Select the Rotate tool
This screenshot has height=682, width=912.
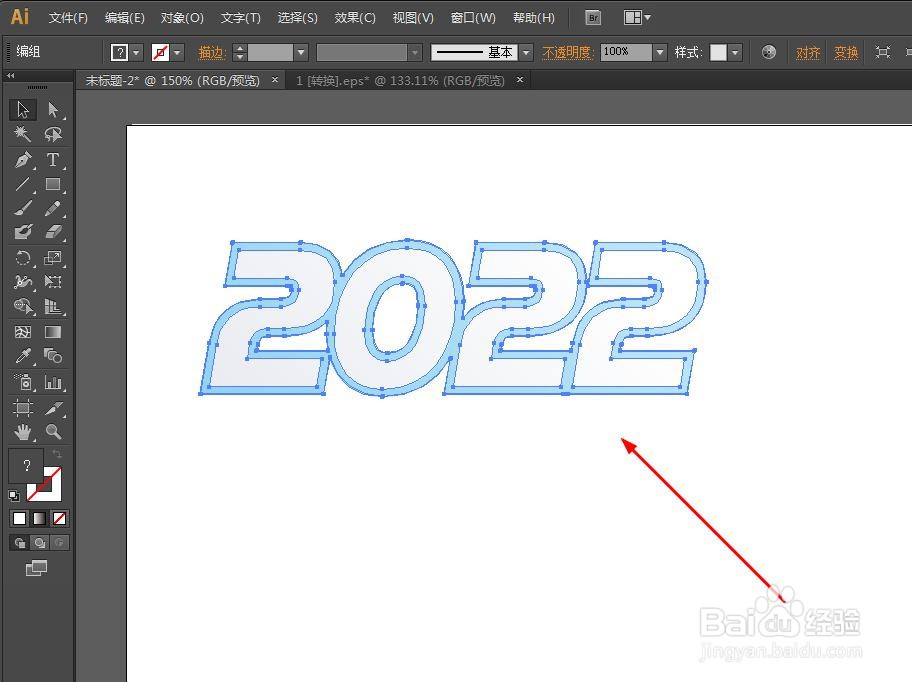tap(23, 258)
